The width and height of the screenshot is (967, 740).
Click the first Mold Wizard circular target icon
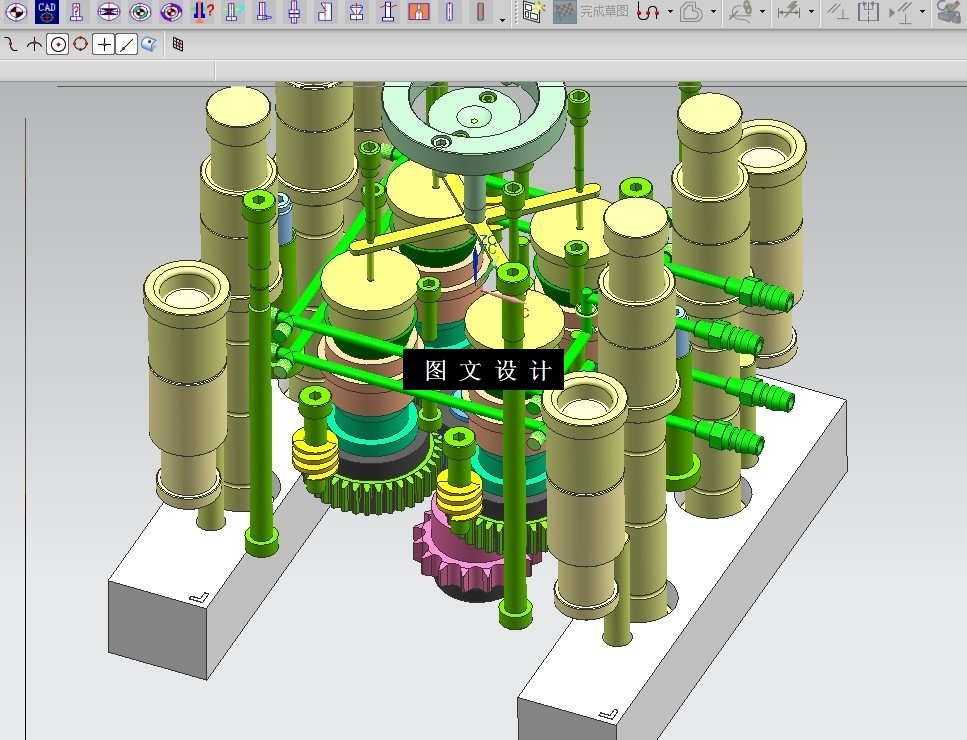[16, 12]
